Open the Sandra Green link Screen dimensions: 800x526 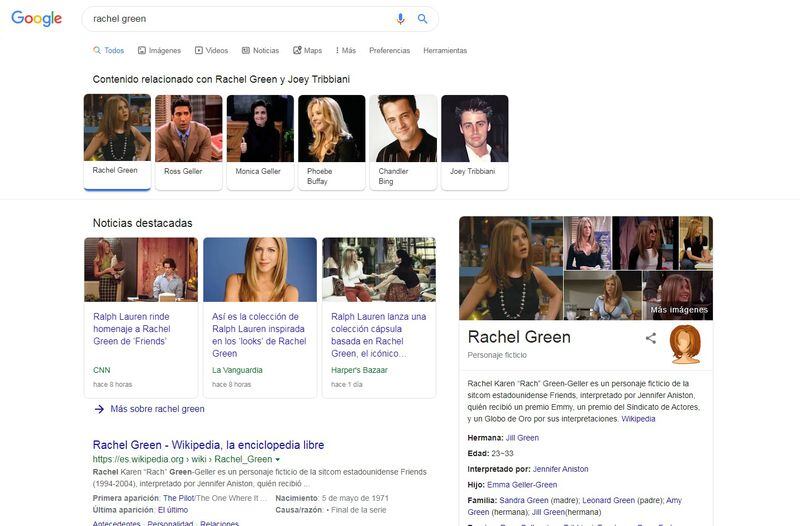(523, 500)
